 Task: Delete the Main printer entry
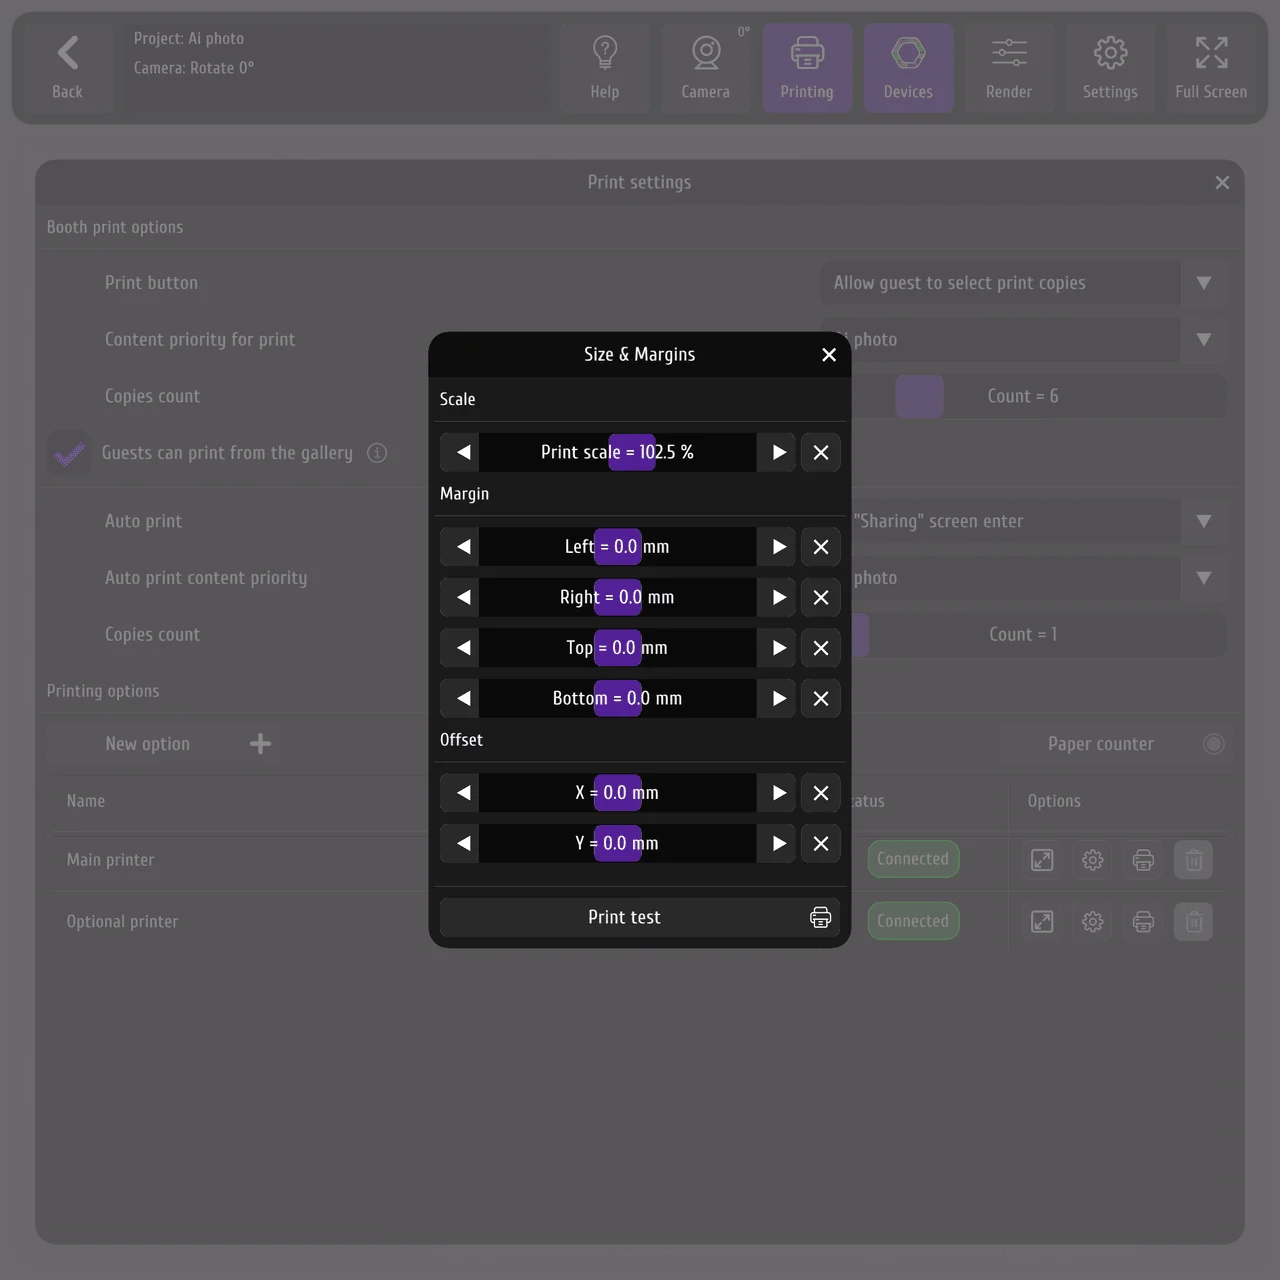coord(1193,860)
